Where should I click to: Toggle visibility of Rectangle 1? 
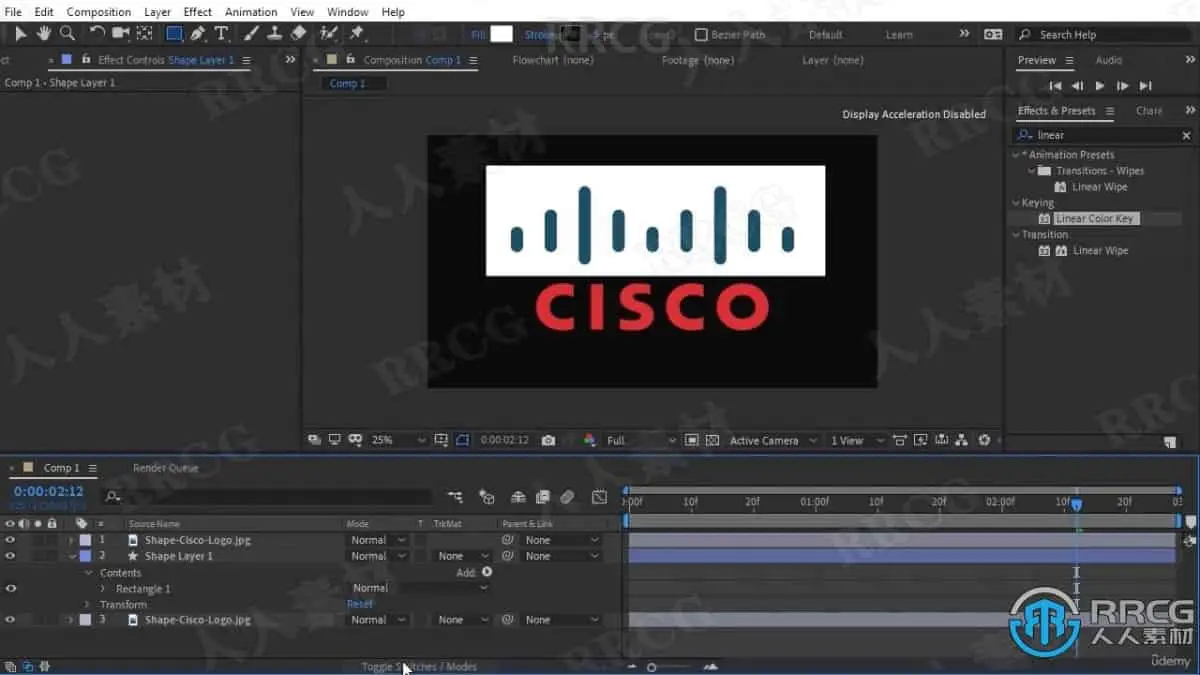pyautogui.click(x=11, y=588)
